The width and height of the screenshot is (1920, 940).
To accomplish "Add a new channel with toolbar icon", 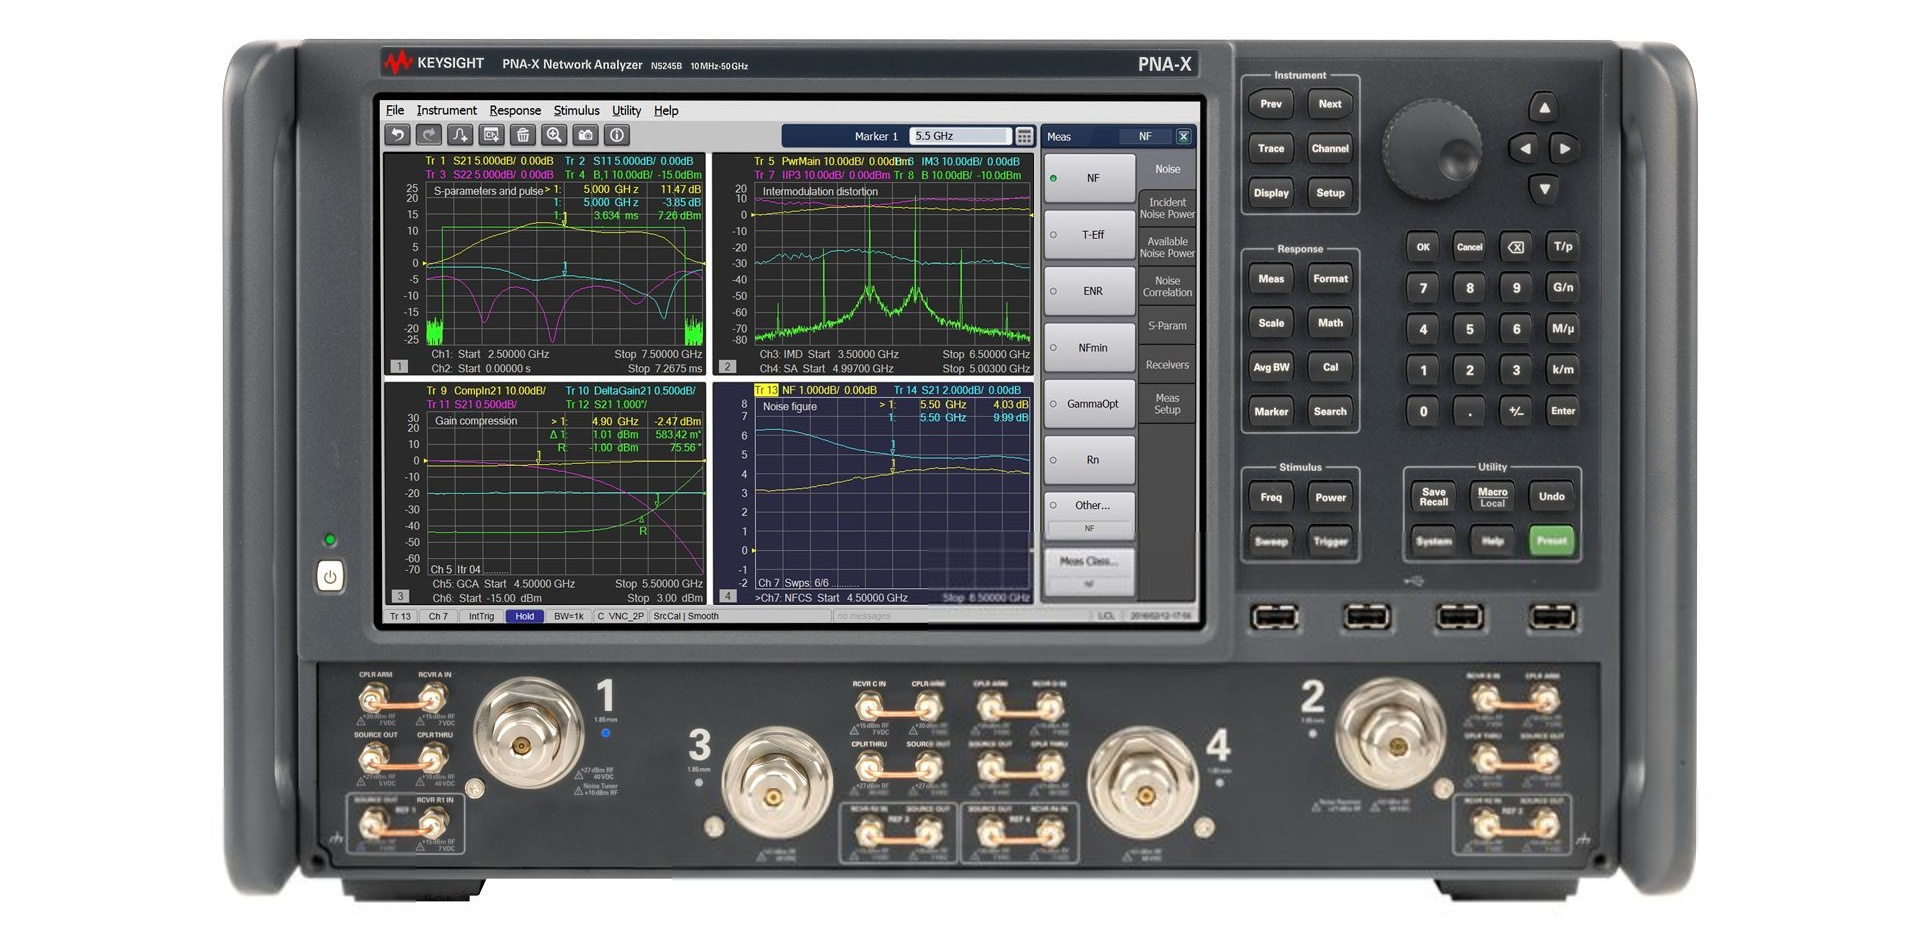I will point(491,135).
